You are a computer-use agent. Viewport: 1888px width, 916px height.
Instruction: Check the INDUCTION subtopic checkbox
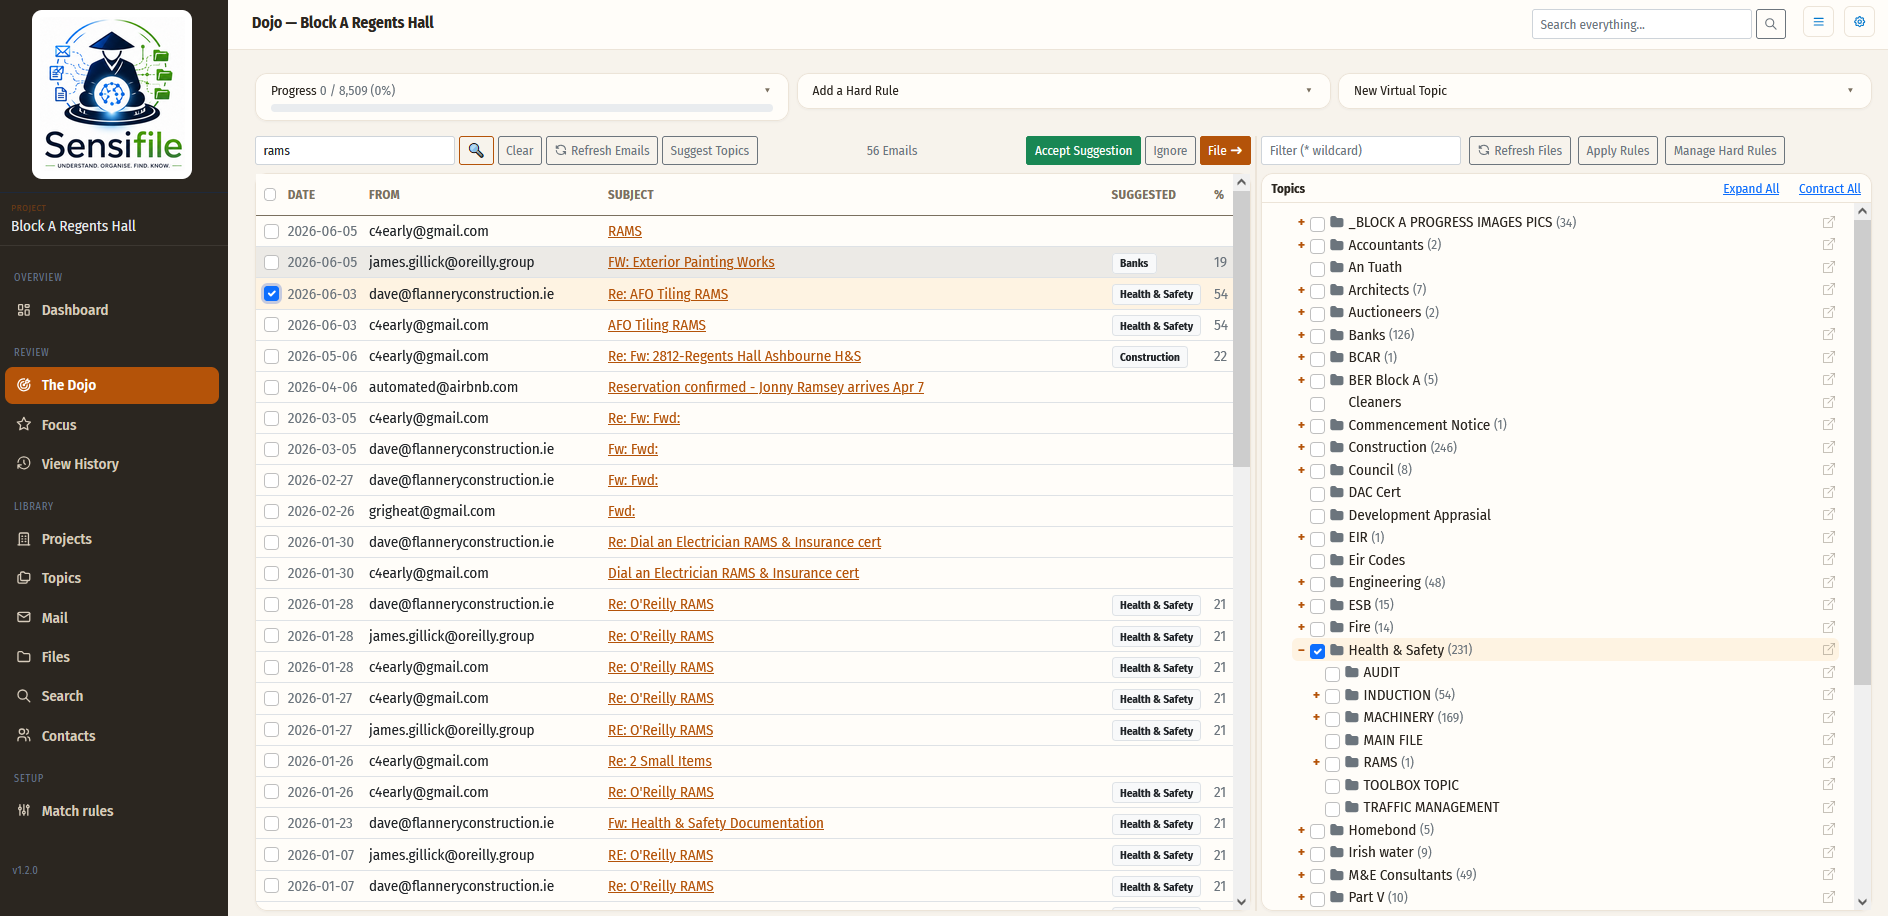[x=1332, y=696]
